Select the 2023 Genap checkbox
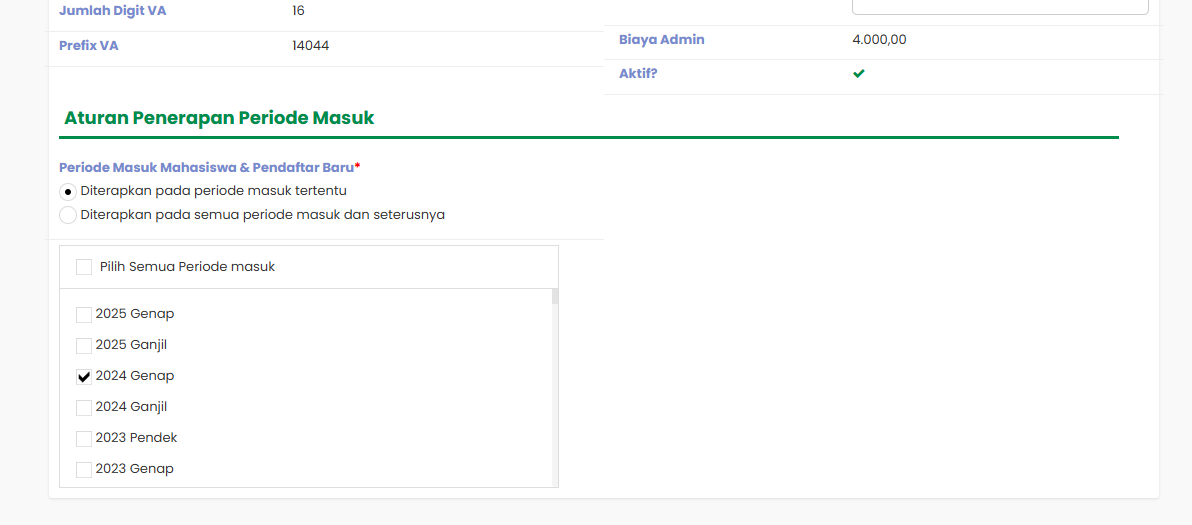The width and height of the screenshot is (1192, 525). tap(84, 470)
